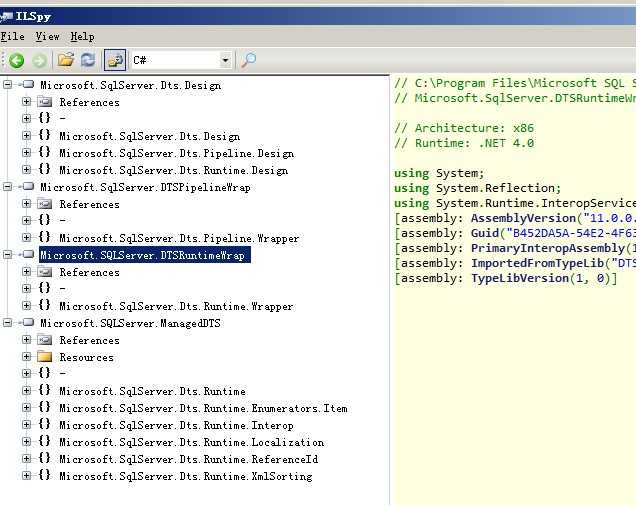Select the Microsoft.SqlServer.Dts.Runtime.ReferenceId namespace
636x505 pixels.
pyautogui.click(x=189, y=460)
